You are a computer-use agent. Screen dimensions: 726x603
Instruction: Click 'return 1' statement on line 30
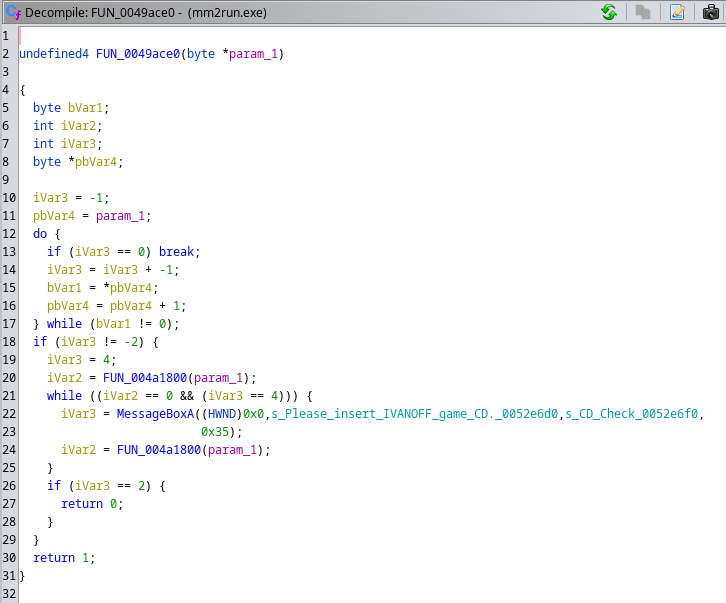click(x=64, y=558)
